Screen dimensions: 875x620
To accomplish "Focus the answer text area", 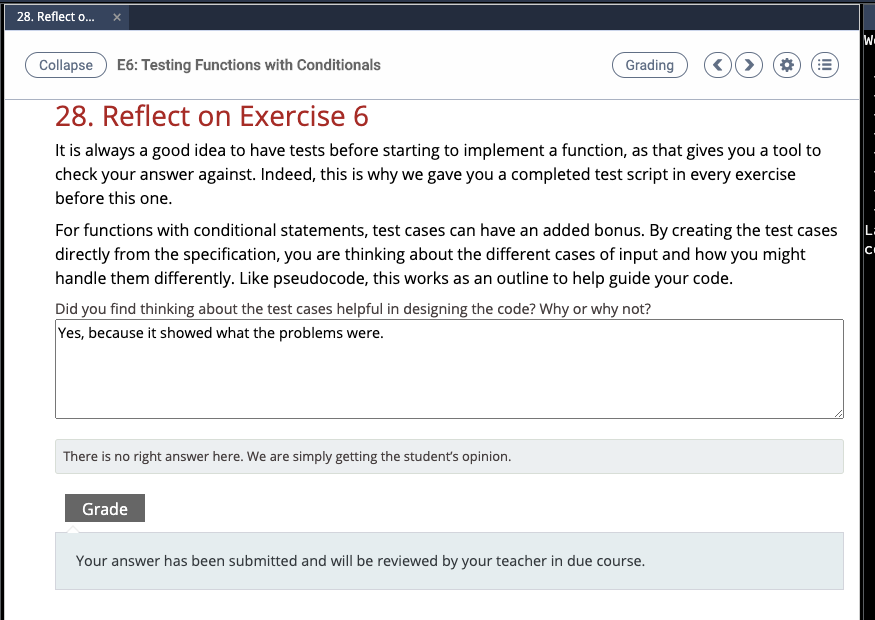I will tap(449, 369).
